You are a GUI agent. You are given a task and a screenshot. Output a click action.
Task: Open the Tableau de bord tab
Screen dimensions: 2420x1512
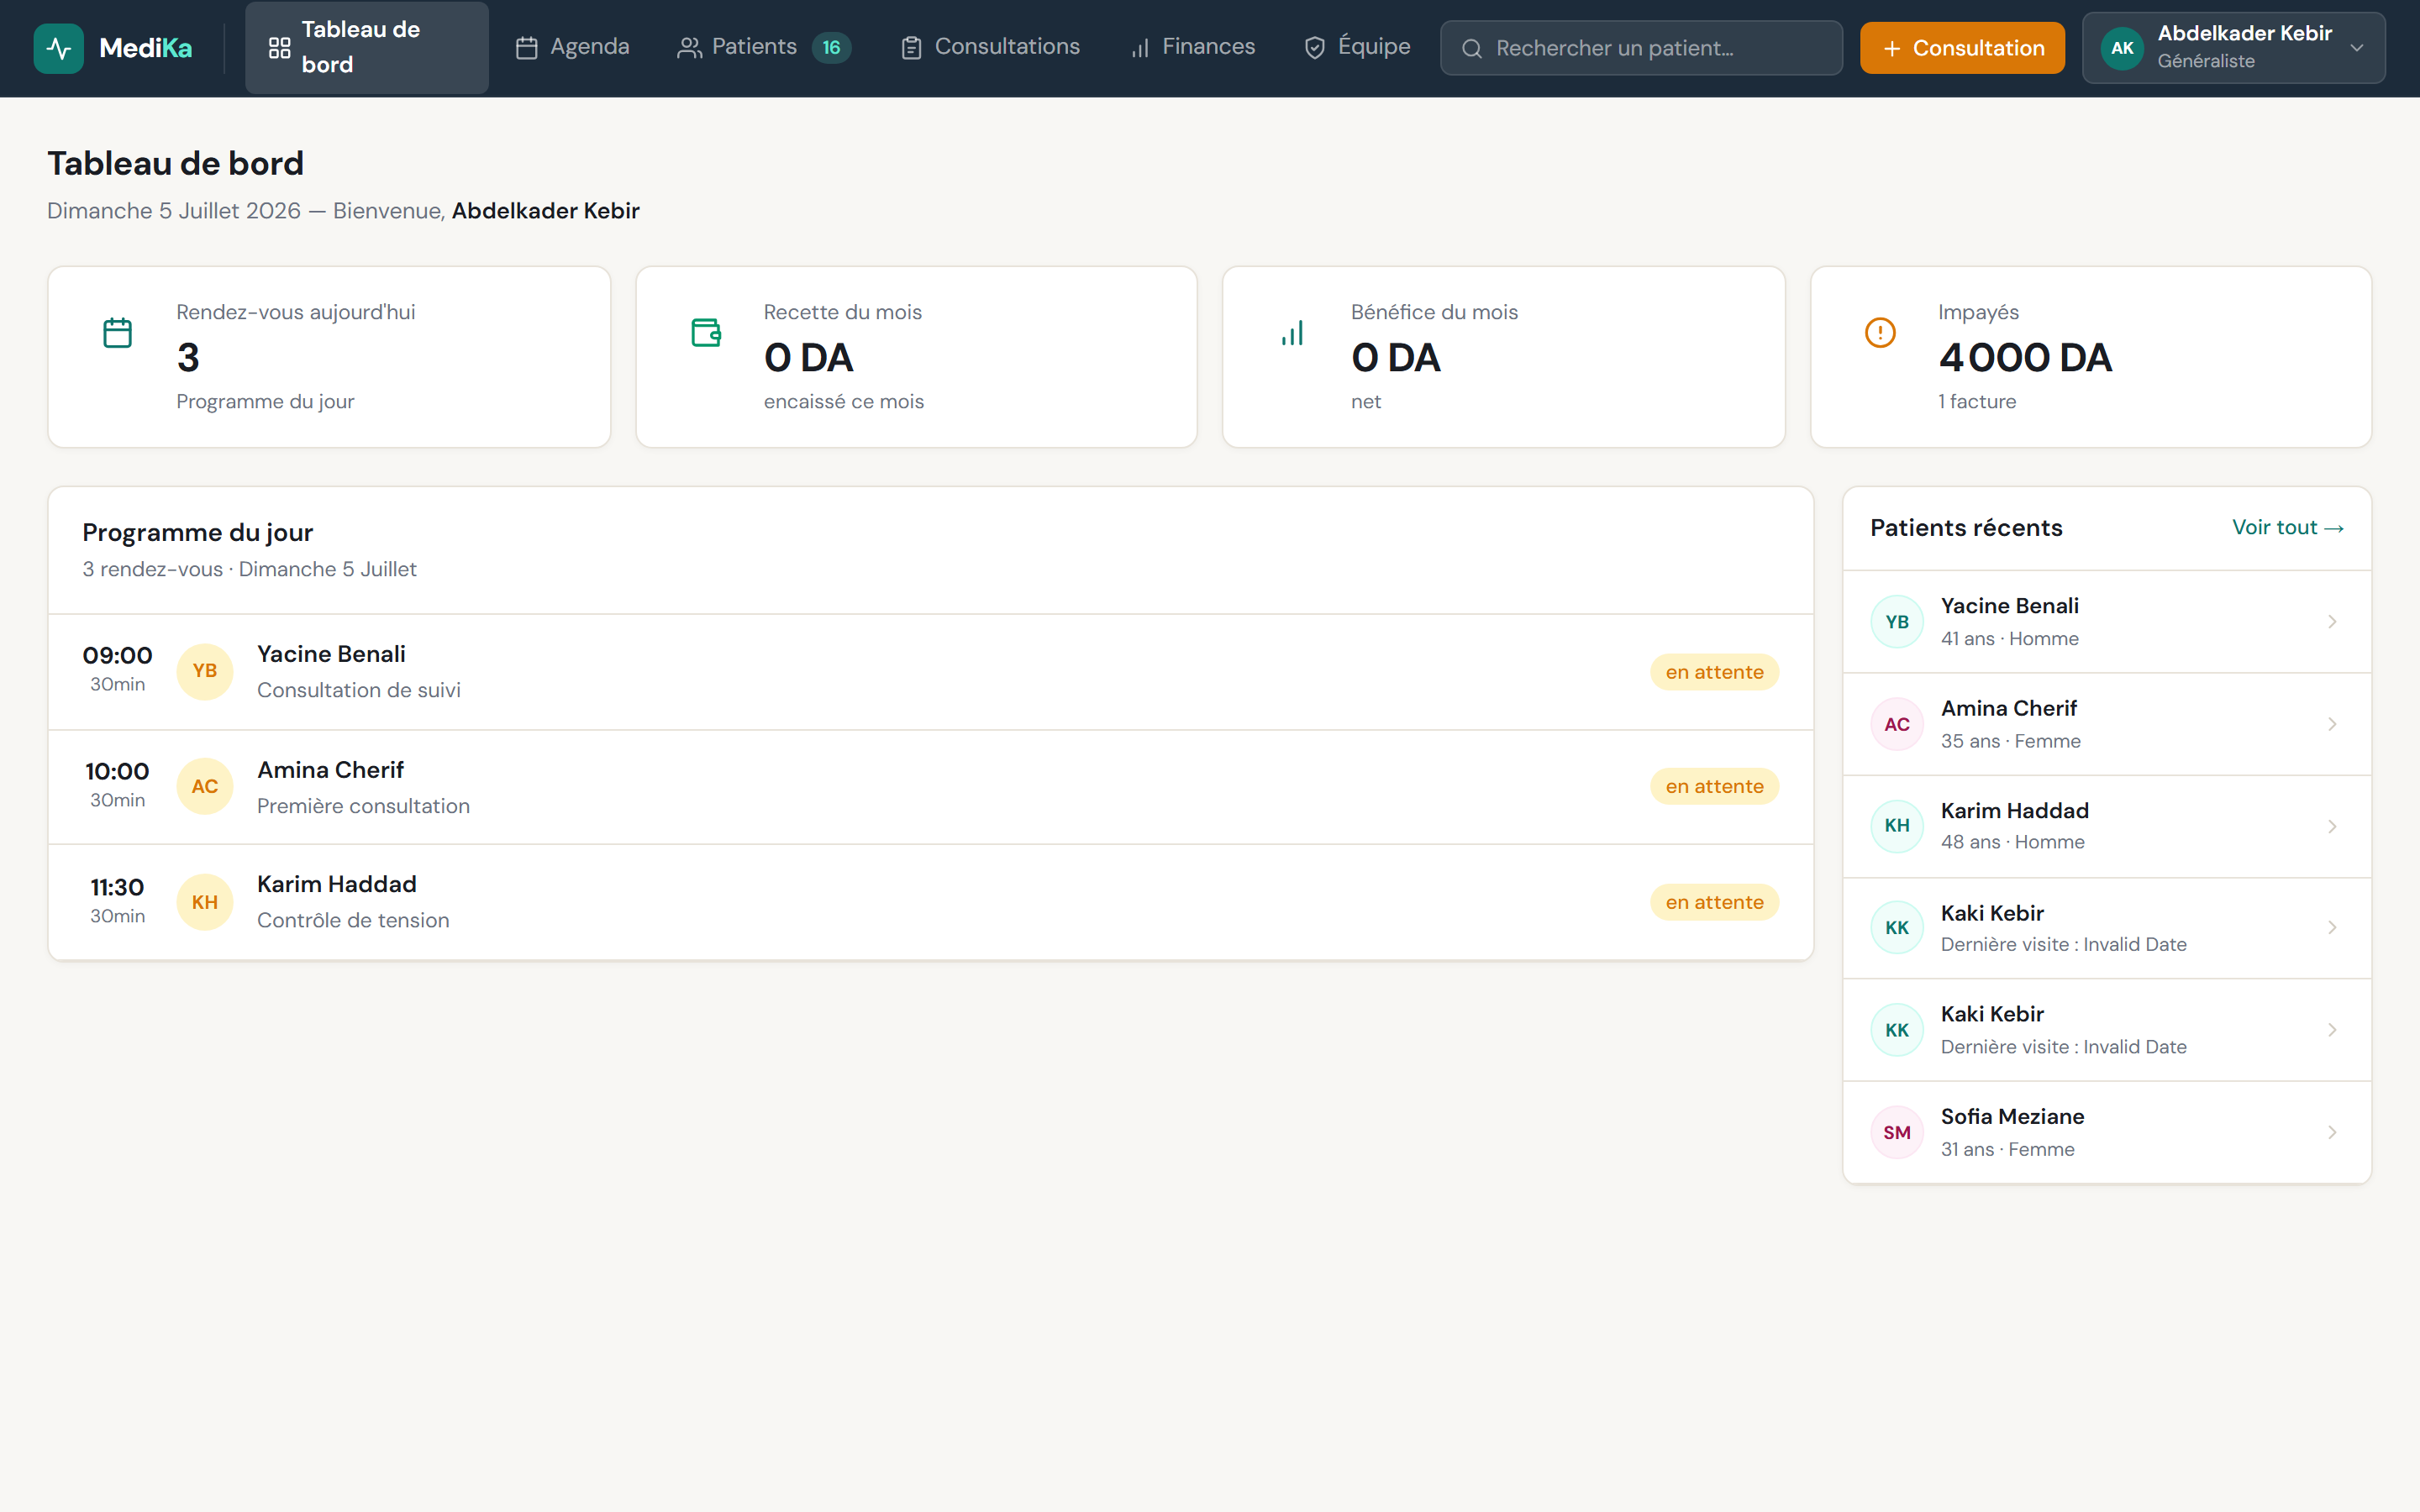tap(367, 48)
